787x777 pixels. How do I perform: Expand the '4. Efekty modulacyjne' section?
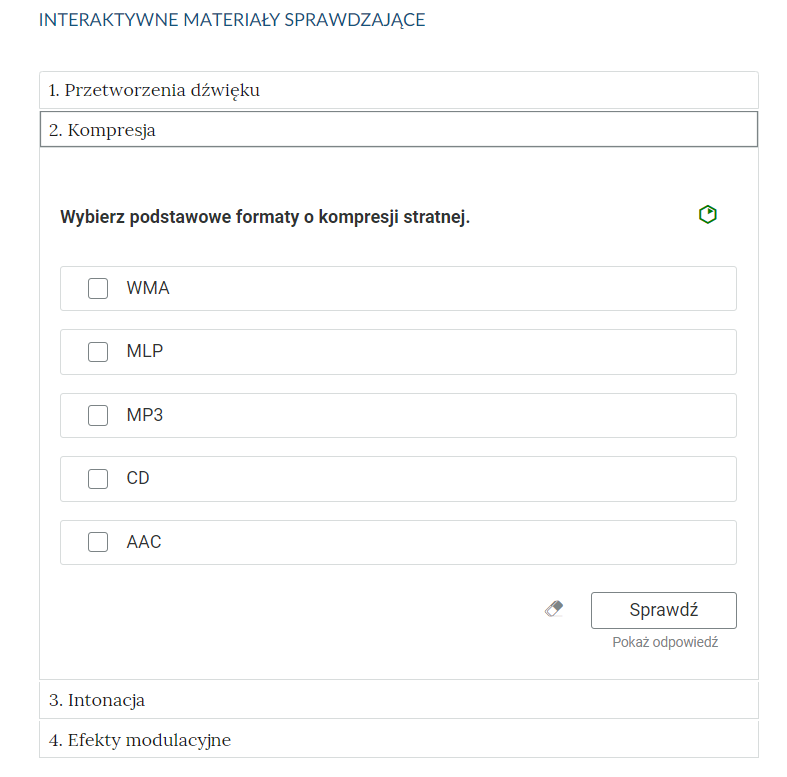[398, 740]
